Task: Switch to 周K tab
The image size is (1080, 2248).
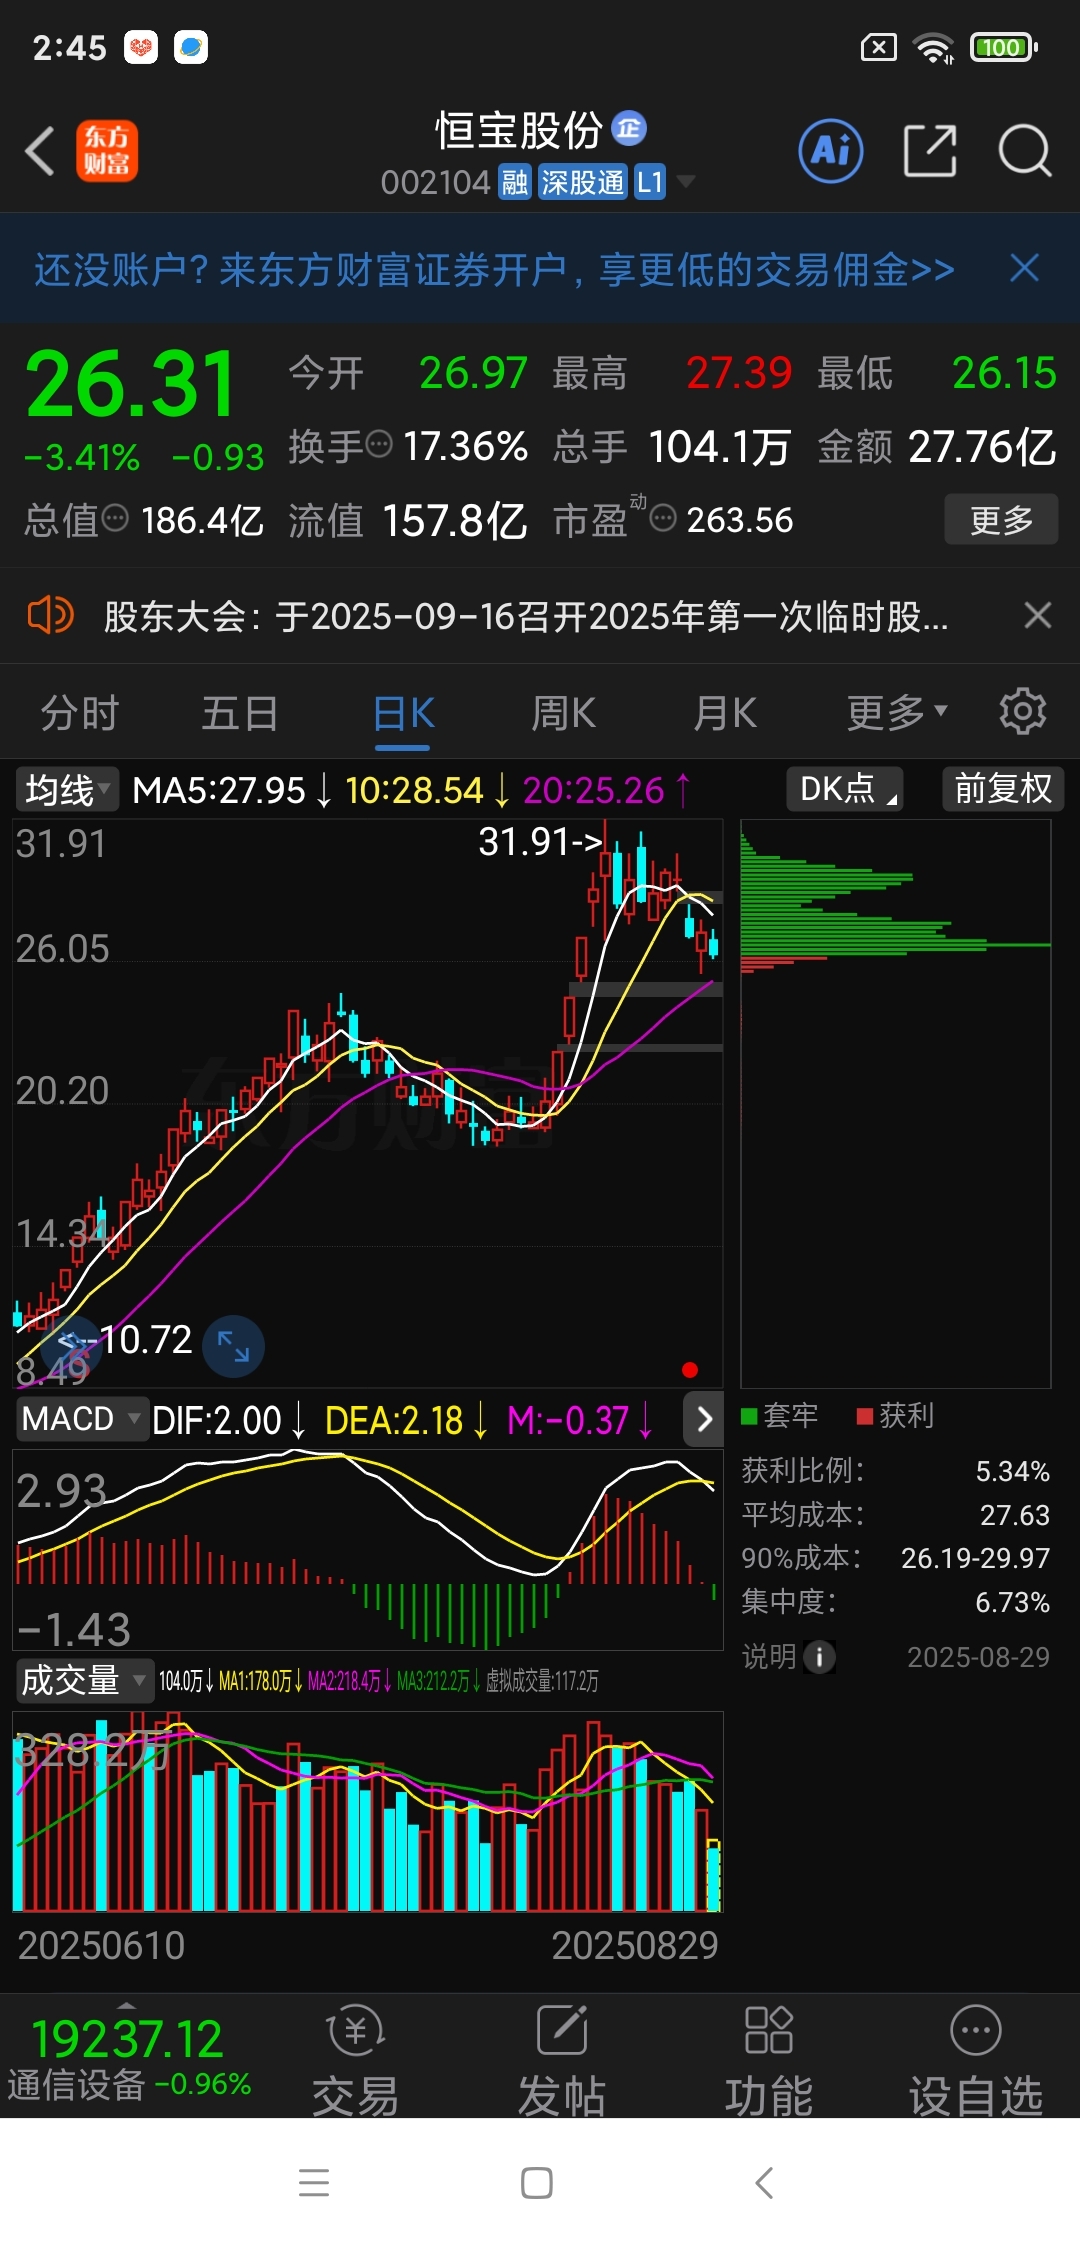Action: (563, 713)
